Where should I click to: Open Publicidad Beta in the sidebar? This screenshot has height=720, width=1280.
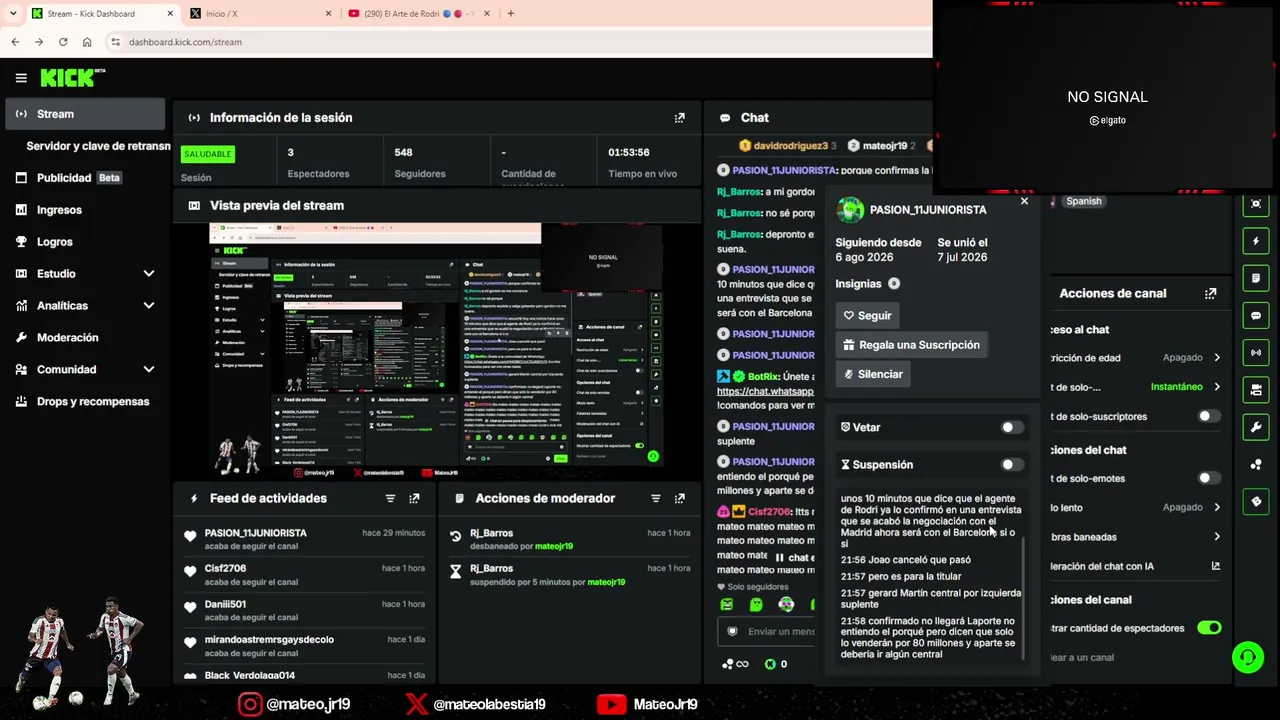coord(85,178)
